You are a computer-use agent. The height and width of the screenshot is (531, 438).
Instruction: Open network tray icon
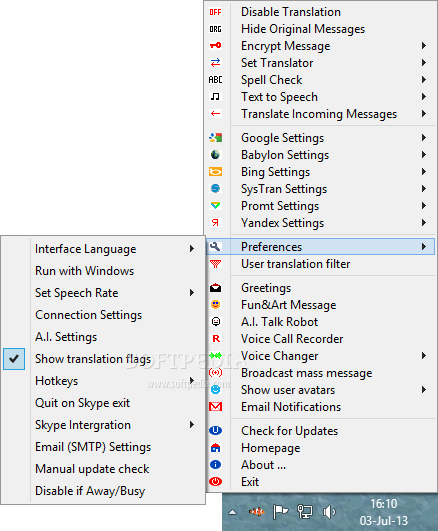click(305, 511)
